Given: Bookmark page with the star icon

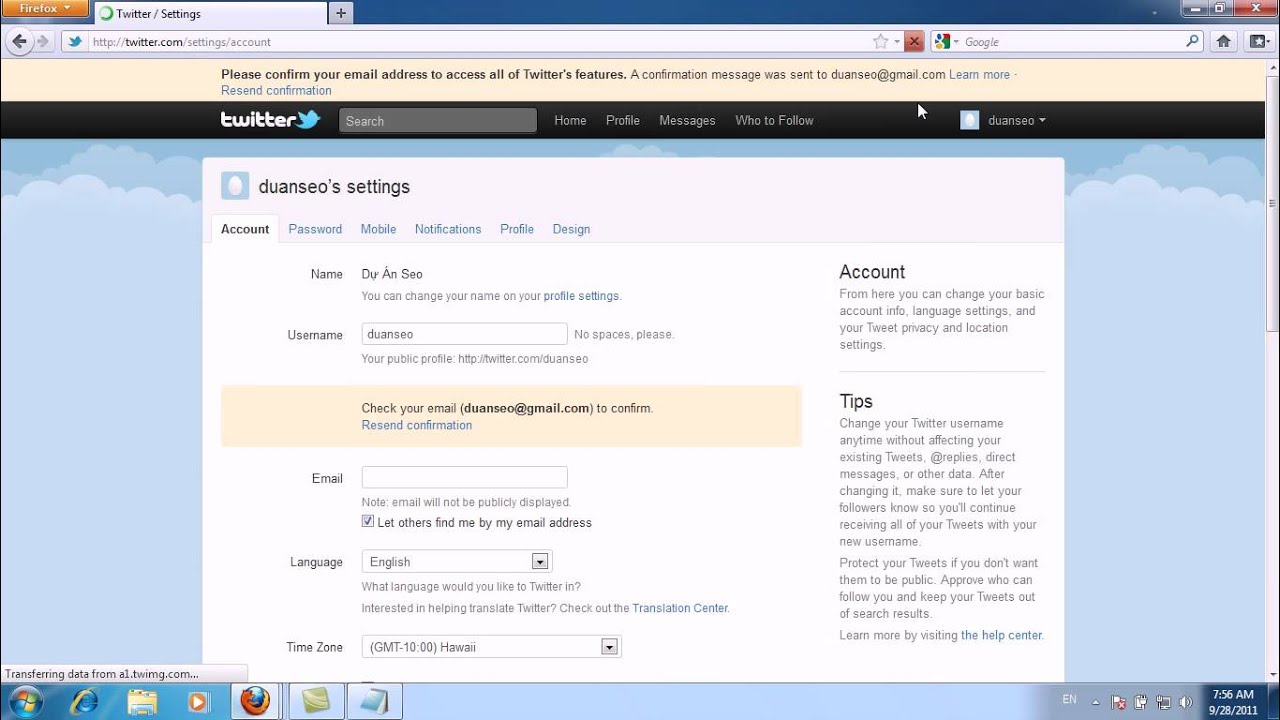Looking at the screenshot, I should point(880,42).
